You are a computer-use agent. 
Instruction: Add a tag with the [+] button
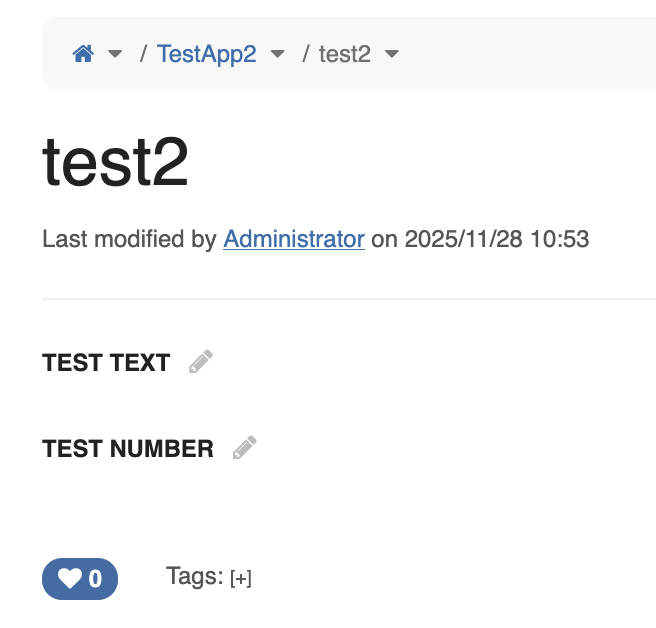click(241, 578)
